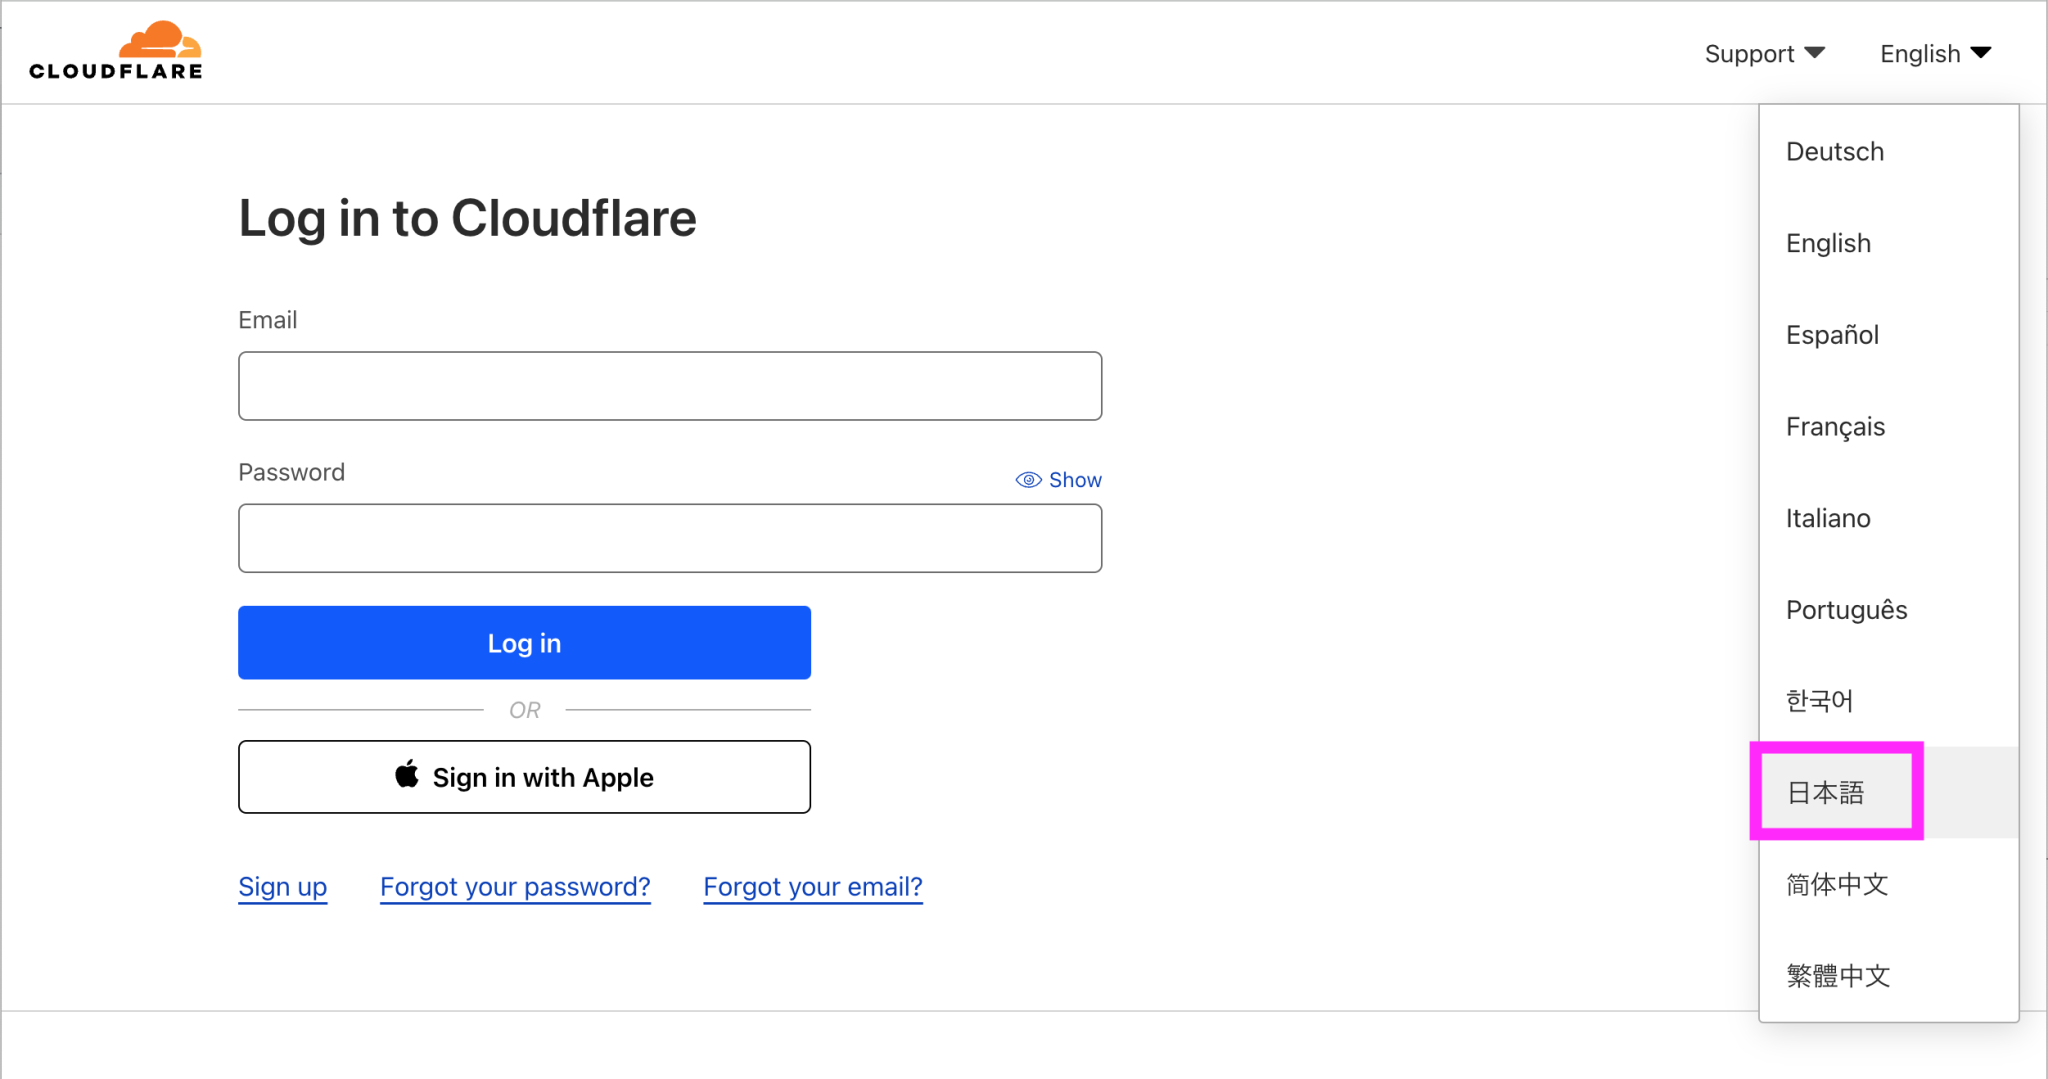Click Sign in with Apple
The image size is (2048, 1079).
524,777
